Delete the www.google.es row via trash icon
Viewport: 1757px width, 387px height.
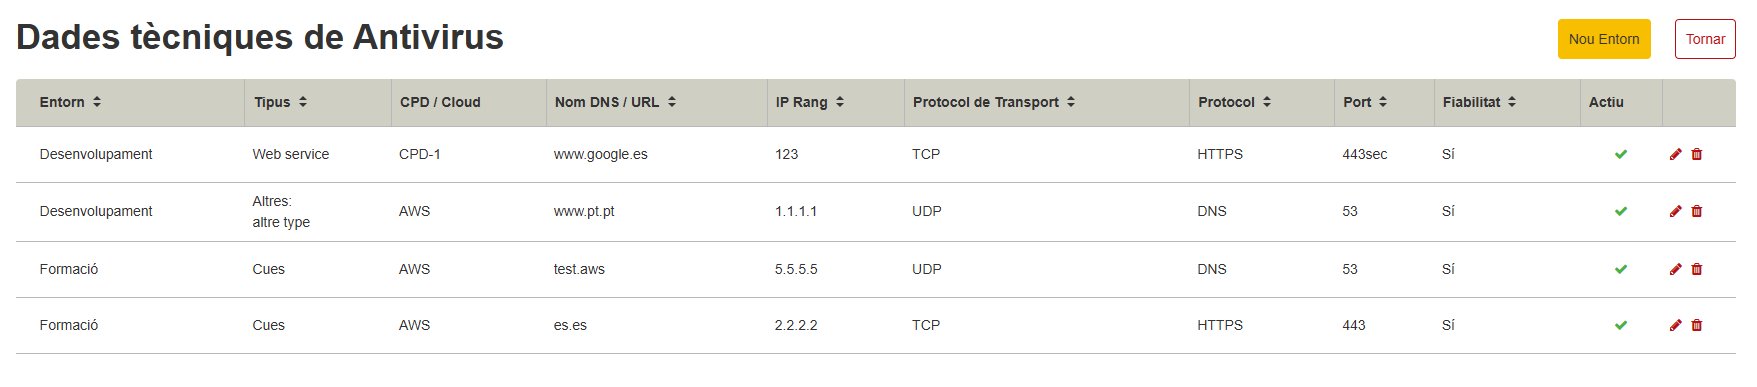(1697, 154)
